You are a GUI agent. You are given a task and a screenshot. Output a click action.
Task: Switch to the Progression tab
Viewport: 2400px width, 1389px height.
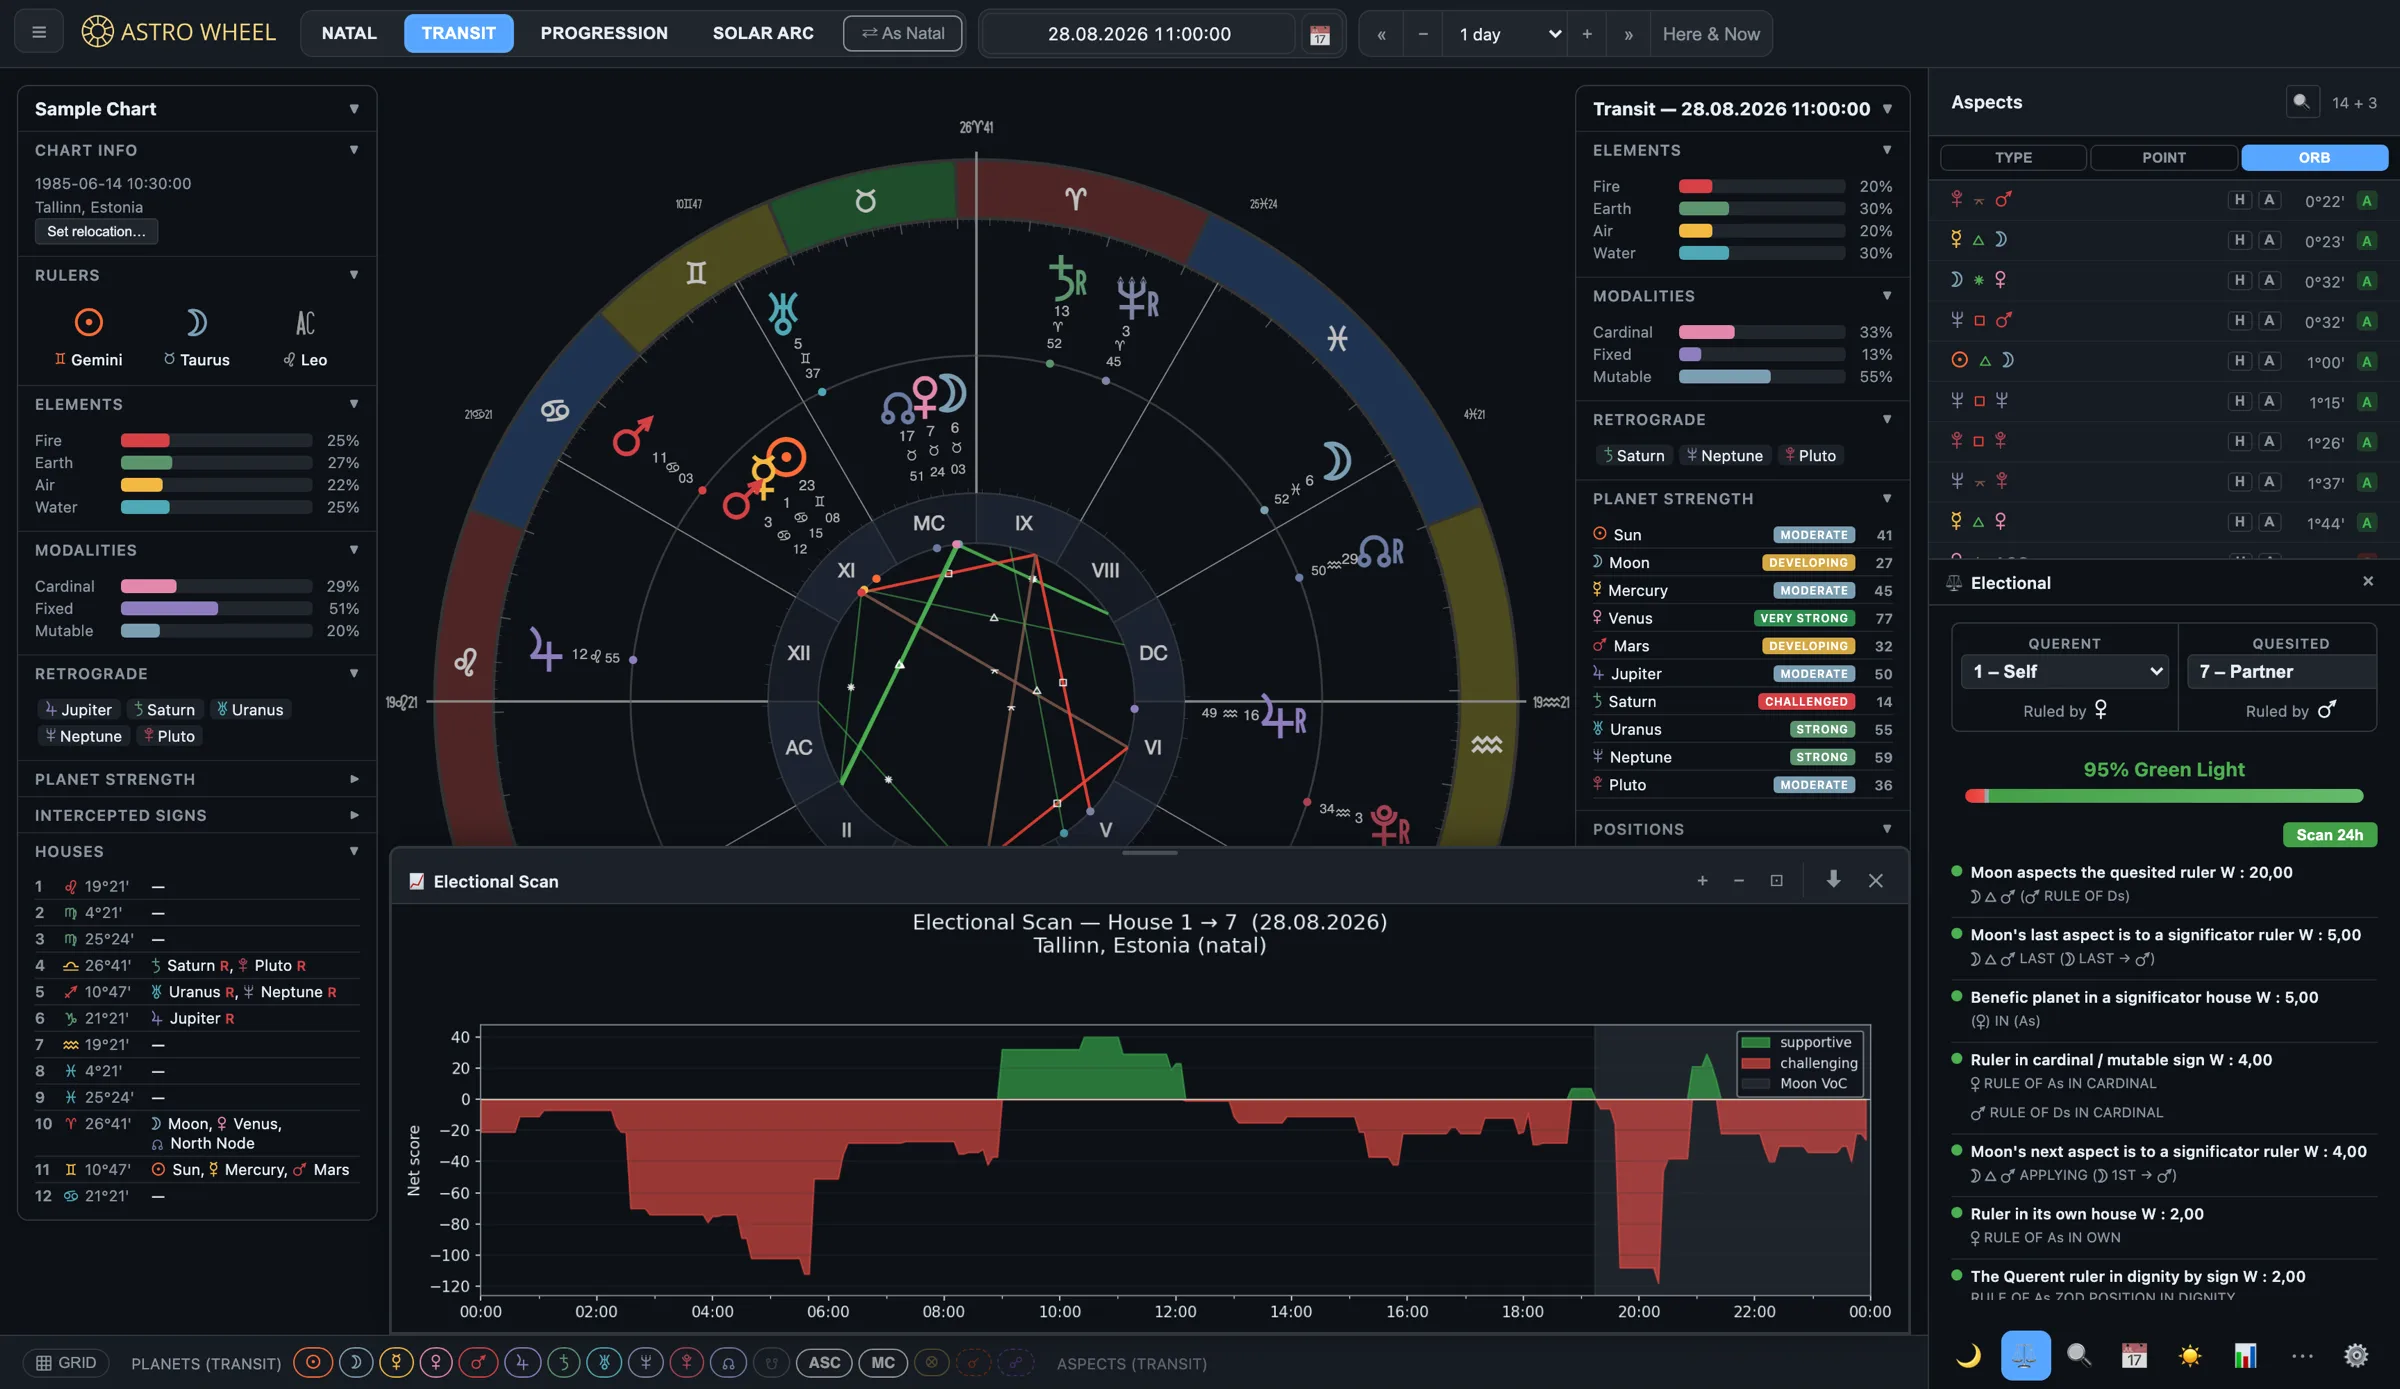click(x=604, y=33)
